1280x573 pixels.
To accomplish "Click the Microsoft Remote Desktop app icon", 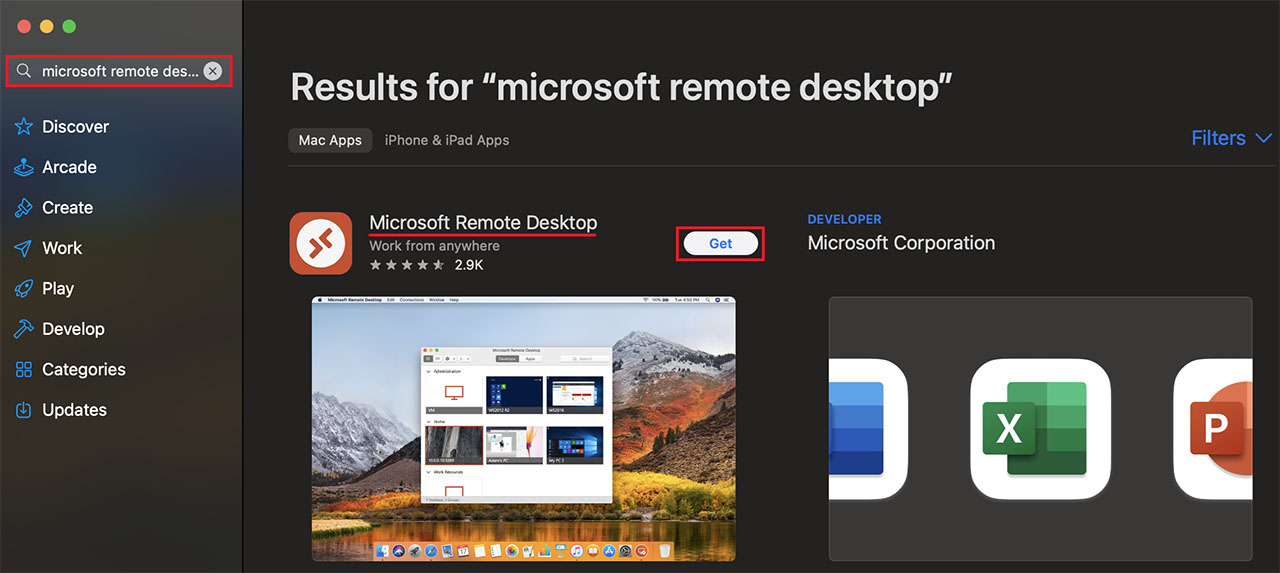I will pyautogui.click(x=321, y=243).
